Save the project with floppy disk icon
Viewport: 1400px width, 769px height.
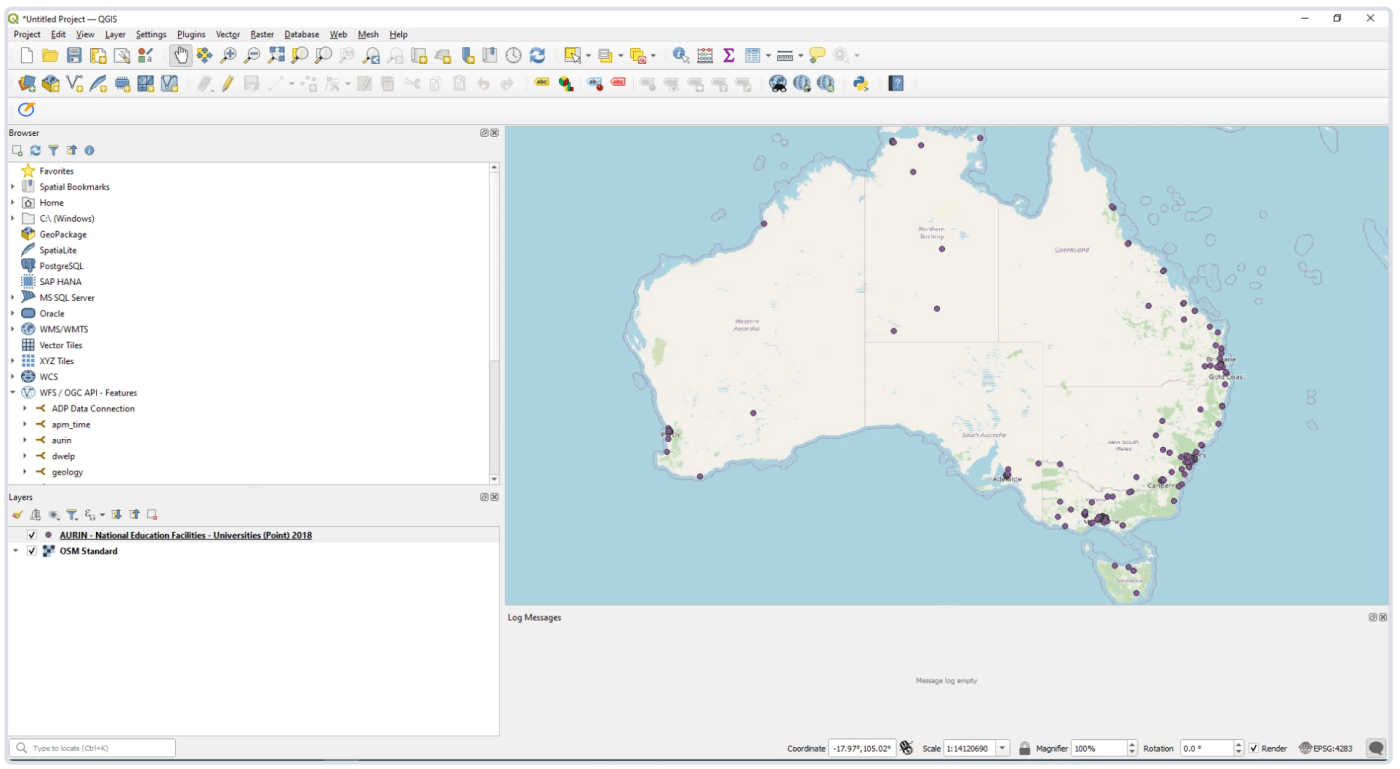click(x=74, y=56)
